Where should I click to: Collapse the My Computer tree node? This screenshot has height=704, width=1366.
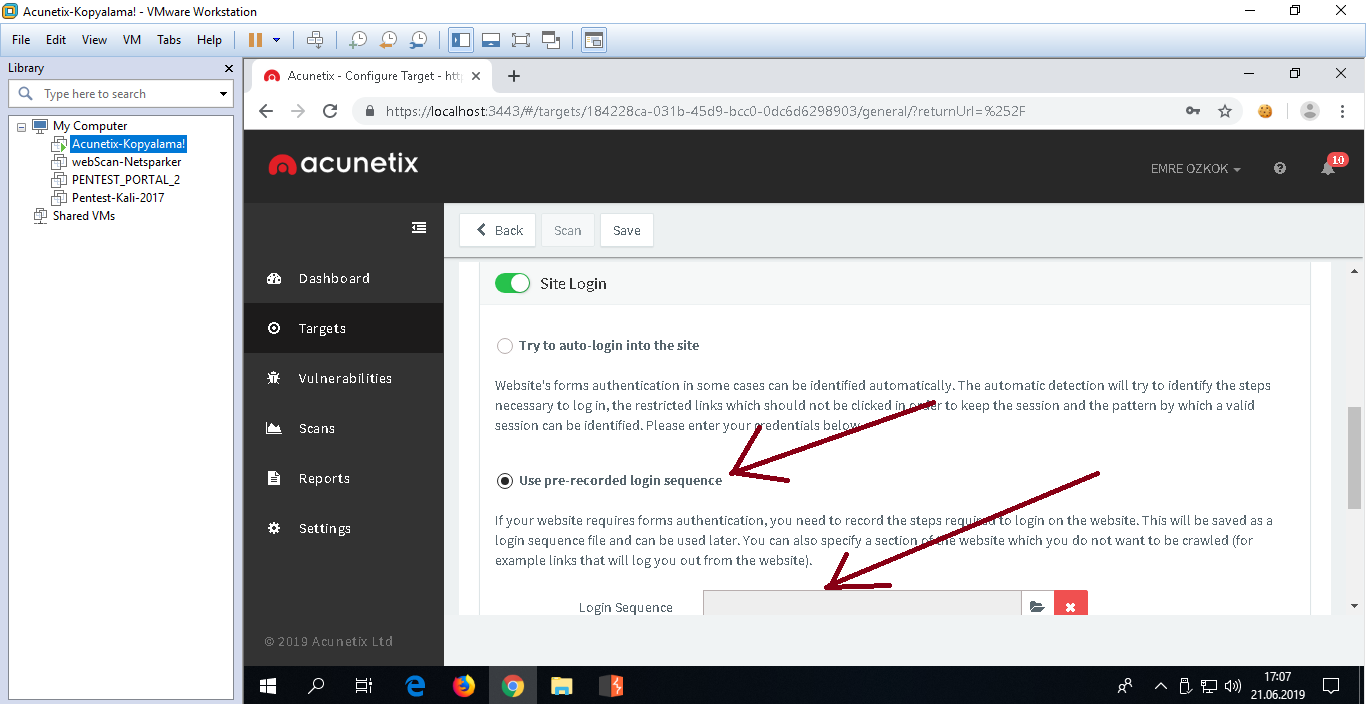(21, 127)
